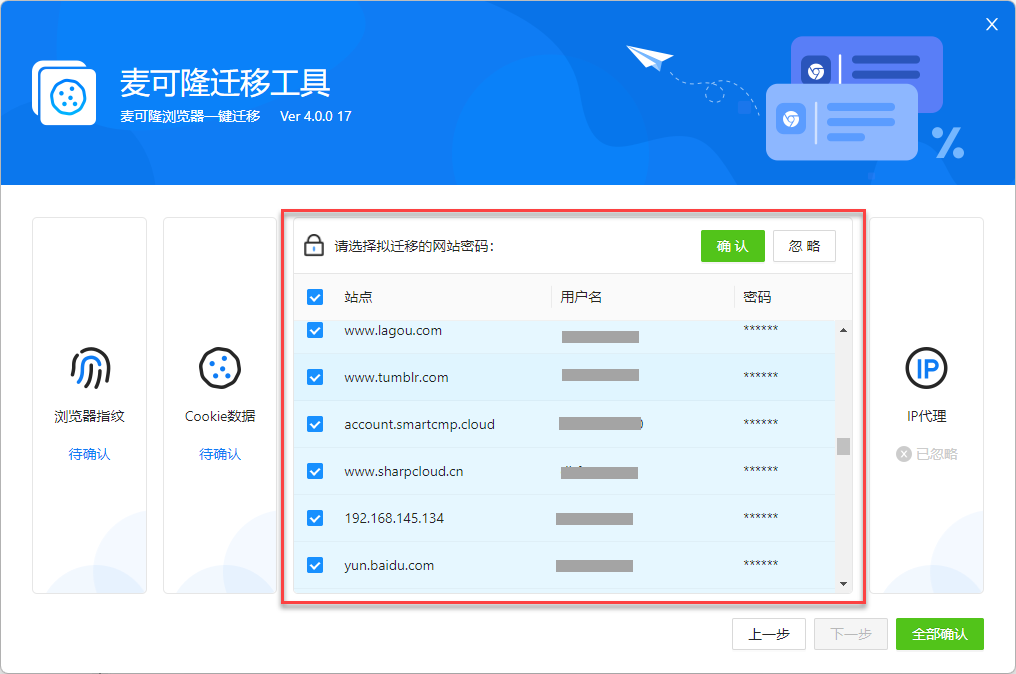
Task: Click the 上一步 button
Action: 768,634
